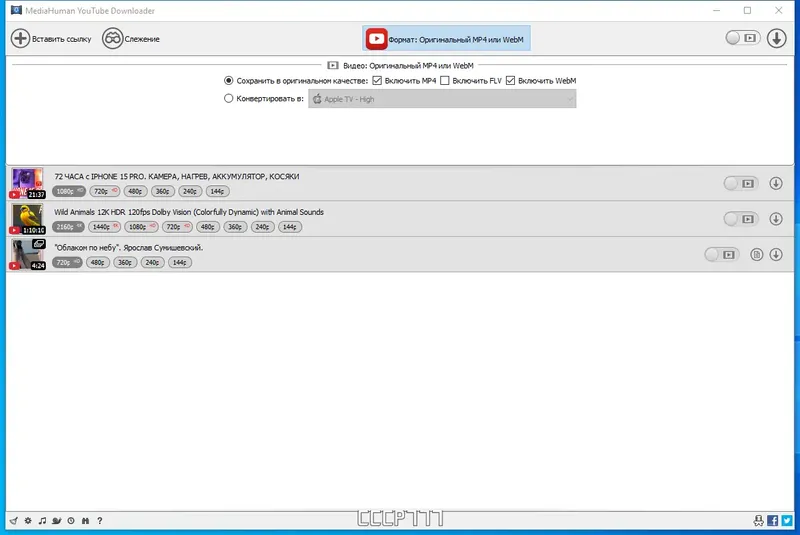Select 480p quality for Облаком по небу video
Viewport: 800px width, 535px height.
tap(97, 262)
